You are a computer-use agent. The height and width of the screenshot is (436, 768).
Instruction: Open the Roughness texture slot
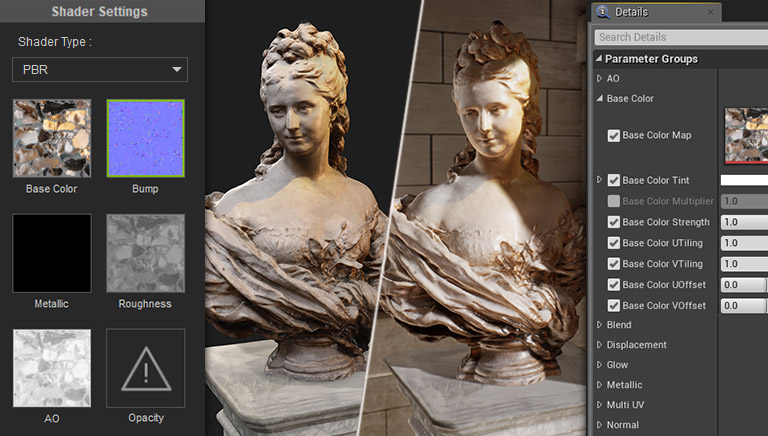146,253
